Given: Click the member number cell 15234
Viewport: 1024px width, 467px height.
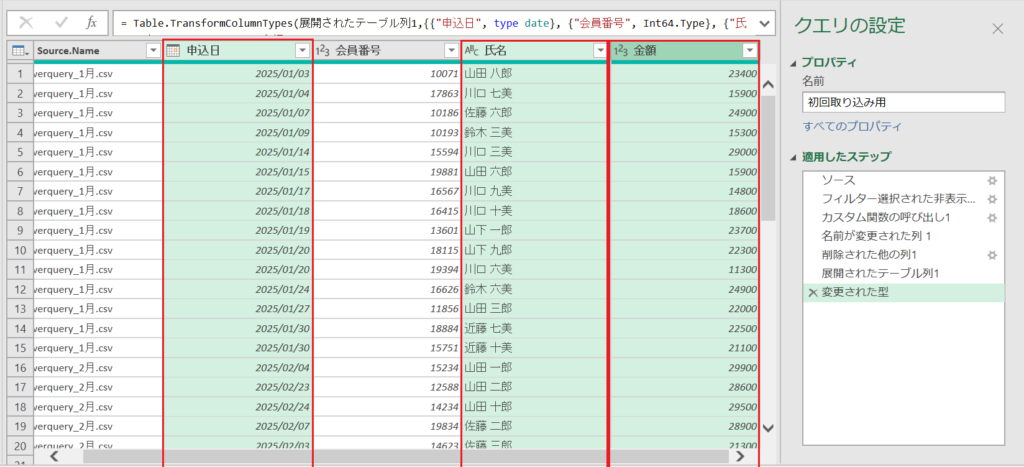Looking at the screenshot, I should tap(387, 367).
